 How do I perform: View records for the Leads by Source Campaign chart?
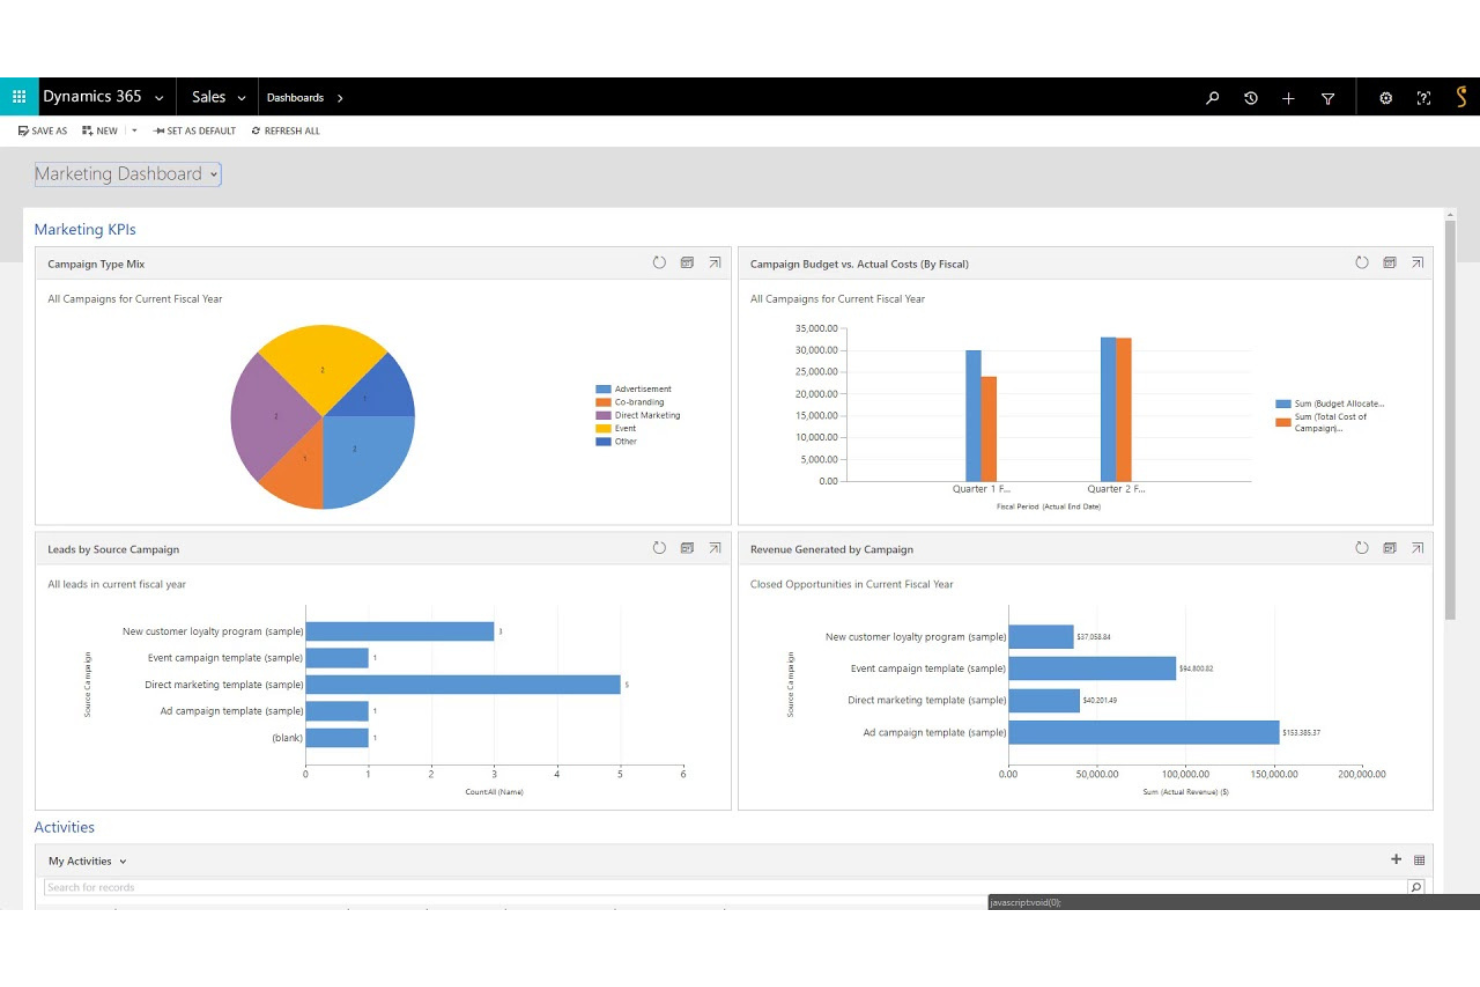point(687,548)
